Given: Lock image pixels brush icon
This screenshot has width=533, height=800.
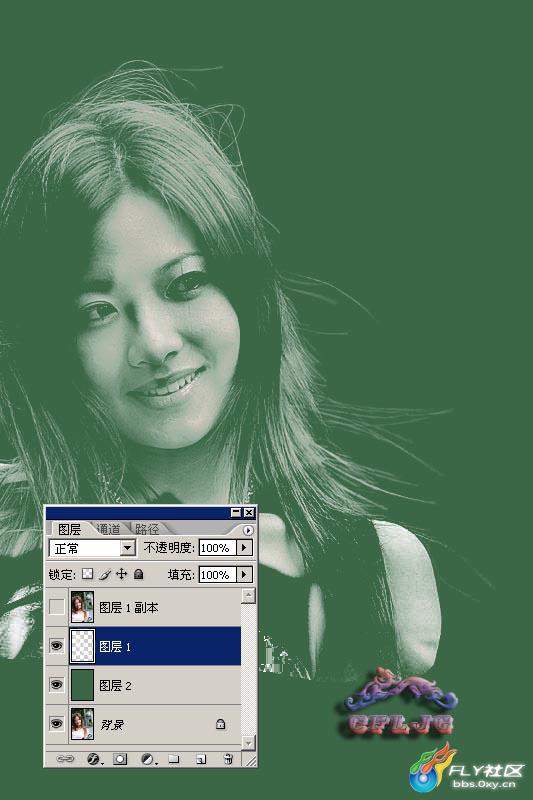Looking at the screenshot, I should pyautogui.click(x=105, y=574).
